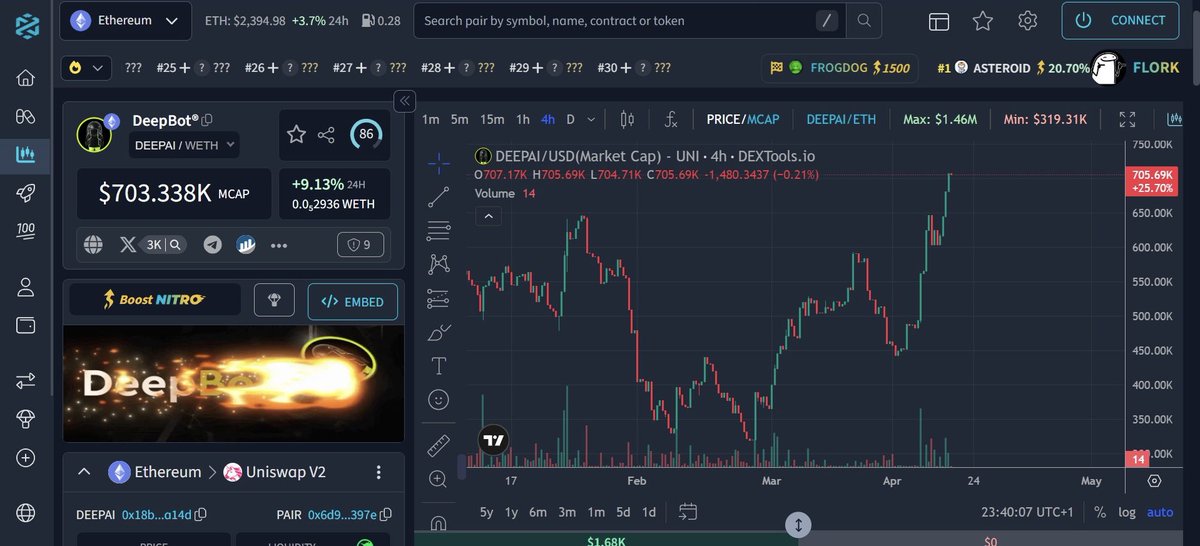Open the Ethereum chain selector dropdown
The height and width of the screenshot is (546, 1200).
125,20
